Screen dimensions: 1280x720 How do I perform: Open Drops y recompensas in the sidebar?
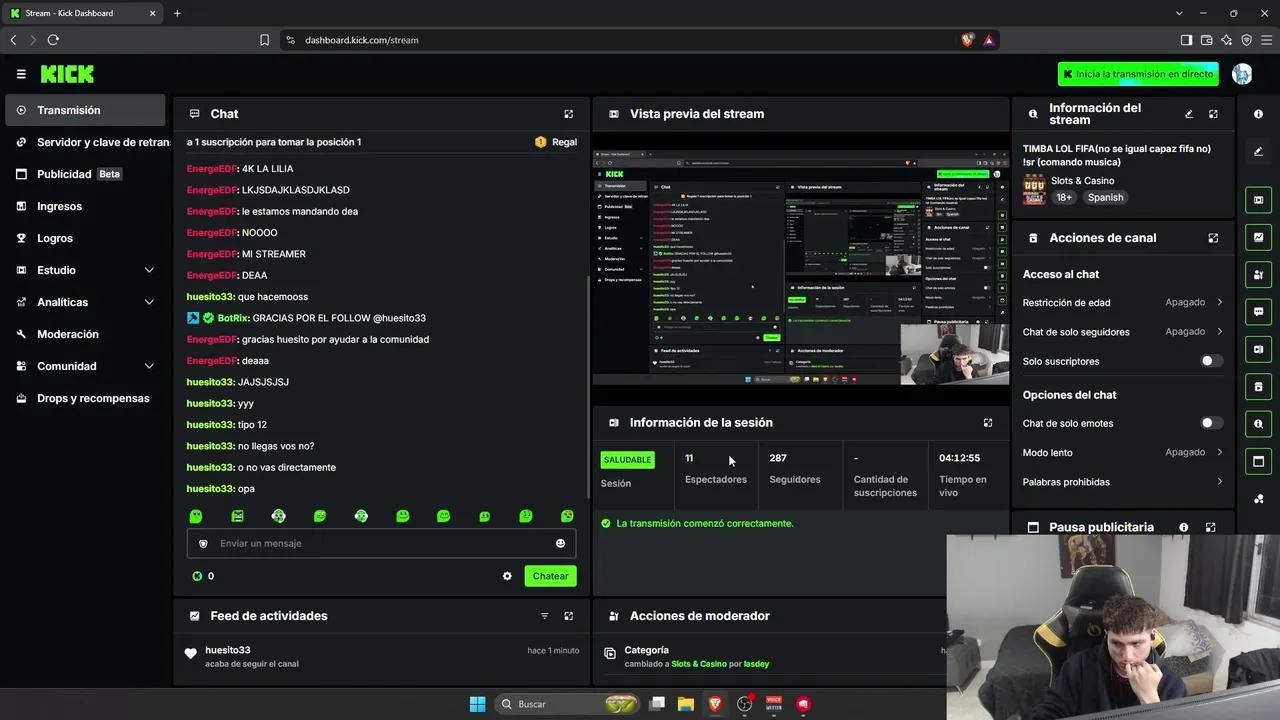click(x=85, y=398)
